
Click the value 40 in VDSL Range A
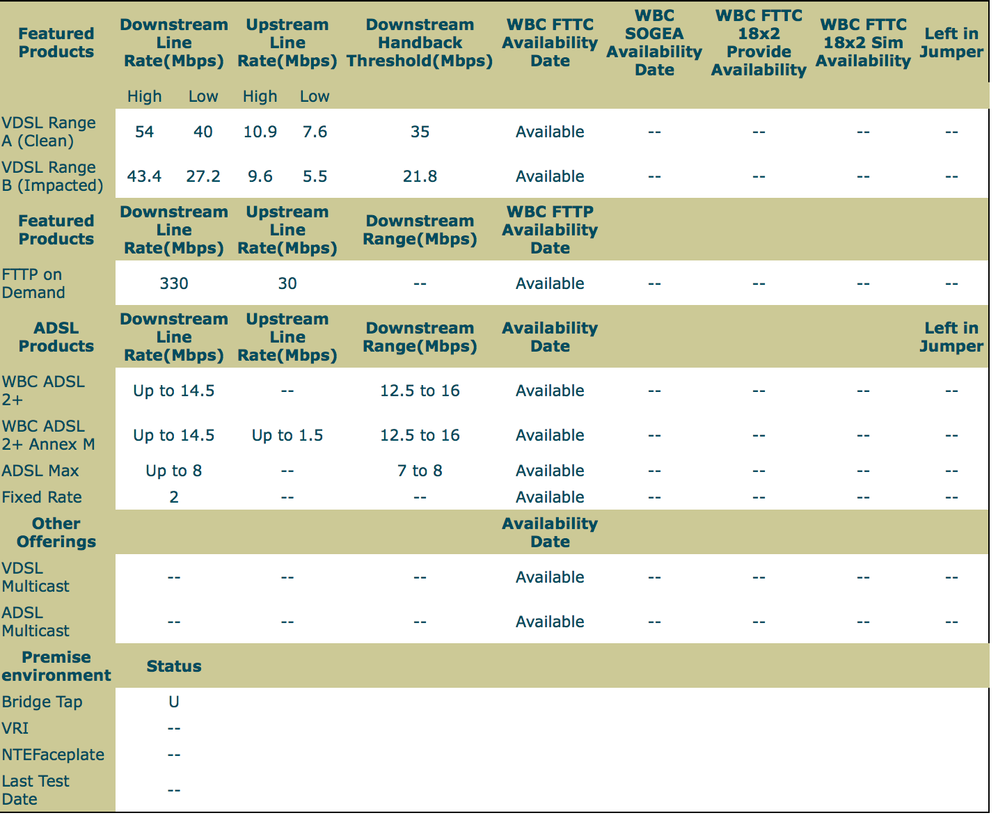(203, 132)
